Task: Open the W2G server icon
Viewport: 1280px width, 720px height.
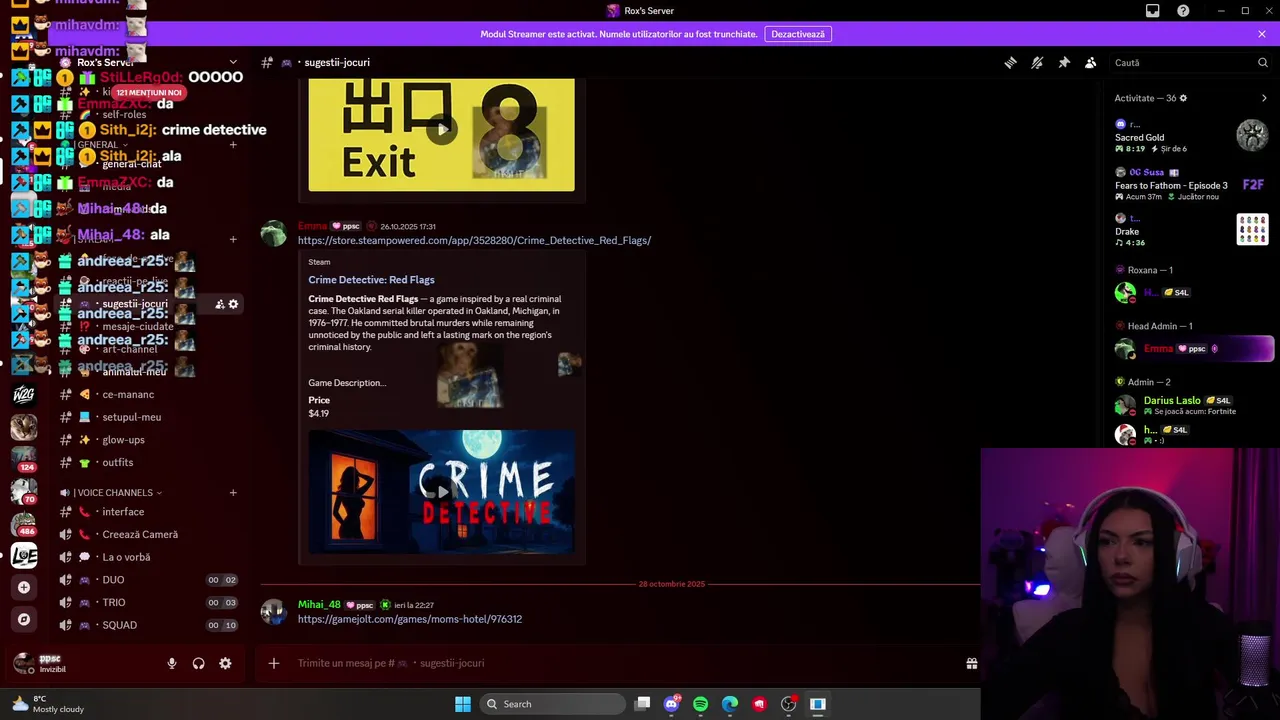Action: coord(23,395)
